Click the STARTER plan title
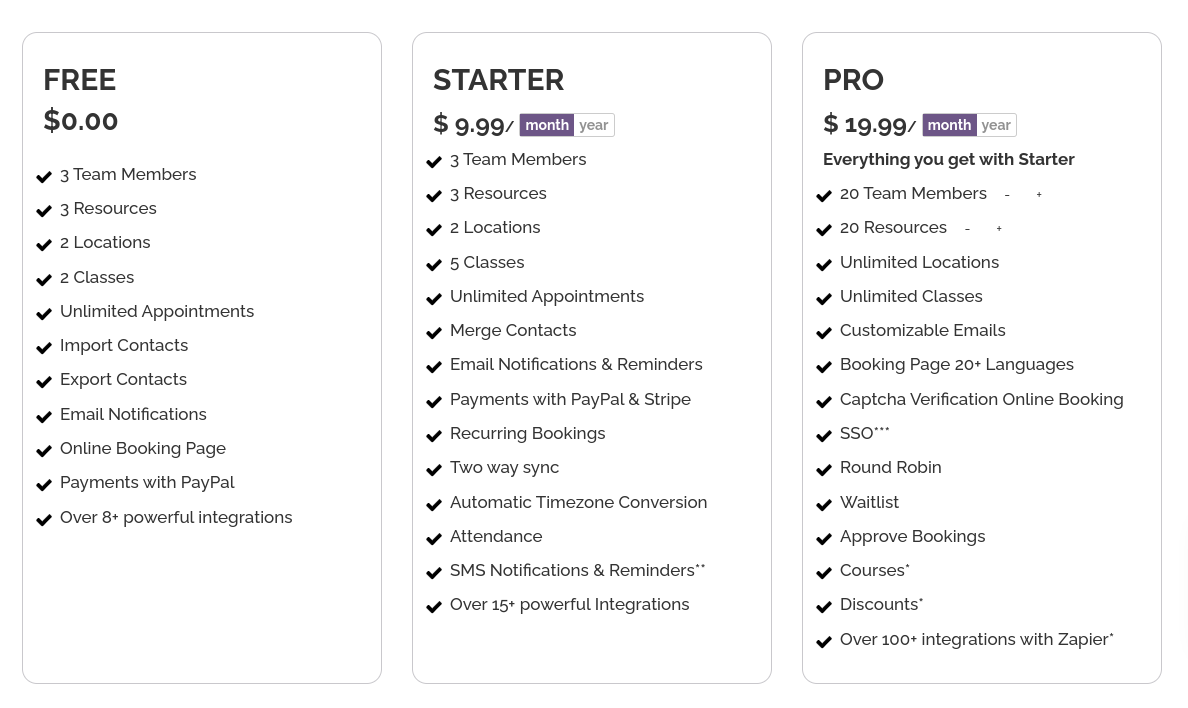The width and height of the screenshot is (1188, 708). [x=498, y=80]
